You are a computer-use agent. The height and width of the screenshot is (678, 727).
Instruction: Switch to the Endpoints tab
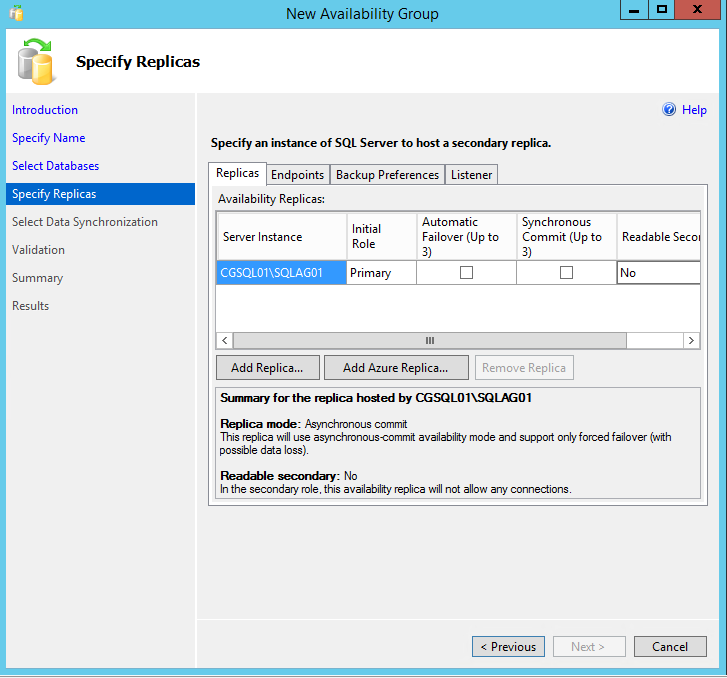(298, 175)
